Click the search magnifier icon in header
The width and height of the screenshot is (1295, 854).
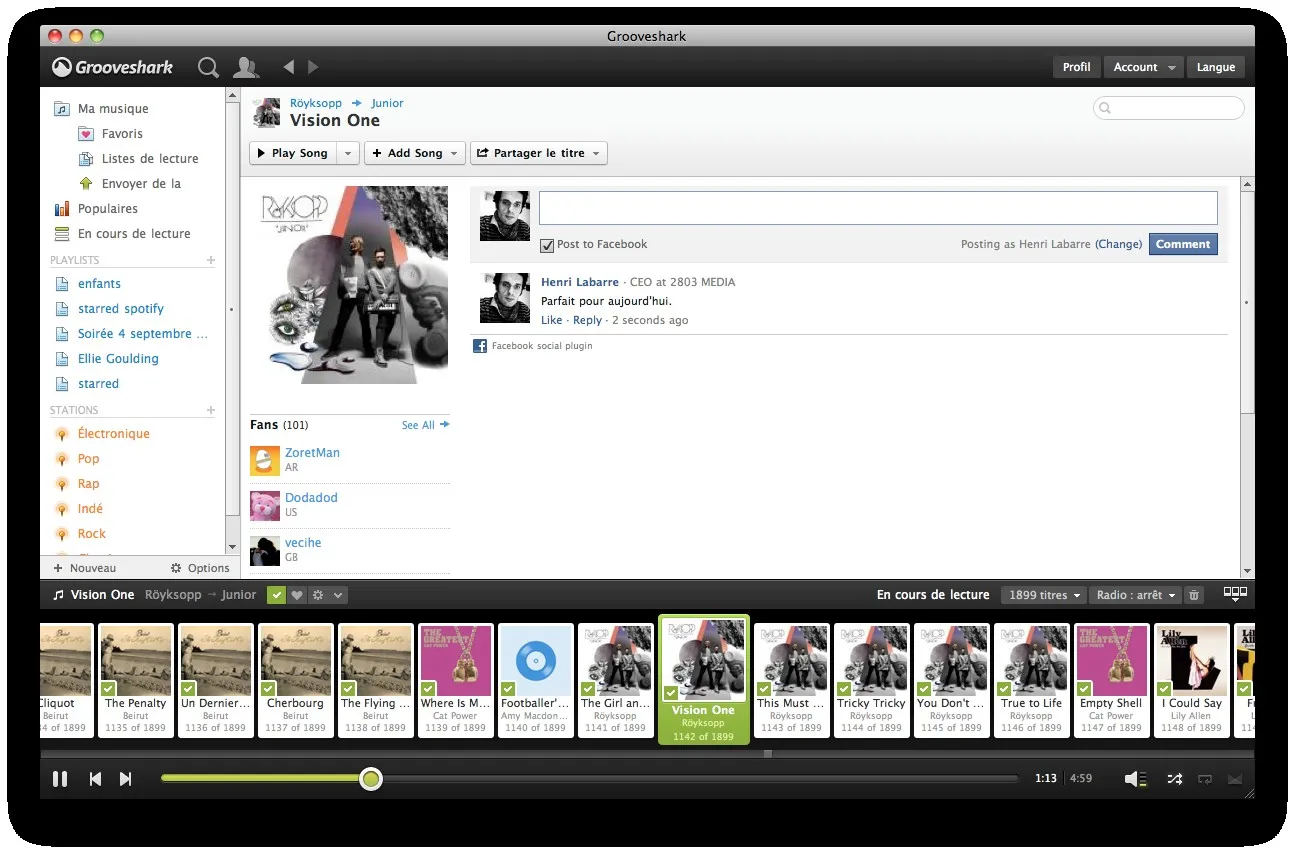pos(208,67)
